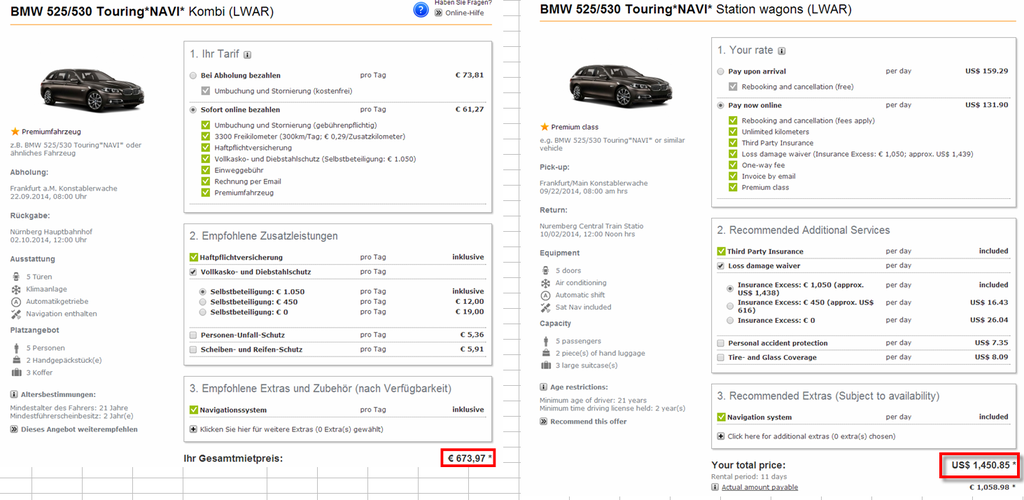Choose Selbstbeteiligung € 1.050 radio button
The image size is (1024, 500).
click(x=203, y=291)
